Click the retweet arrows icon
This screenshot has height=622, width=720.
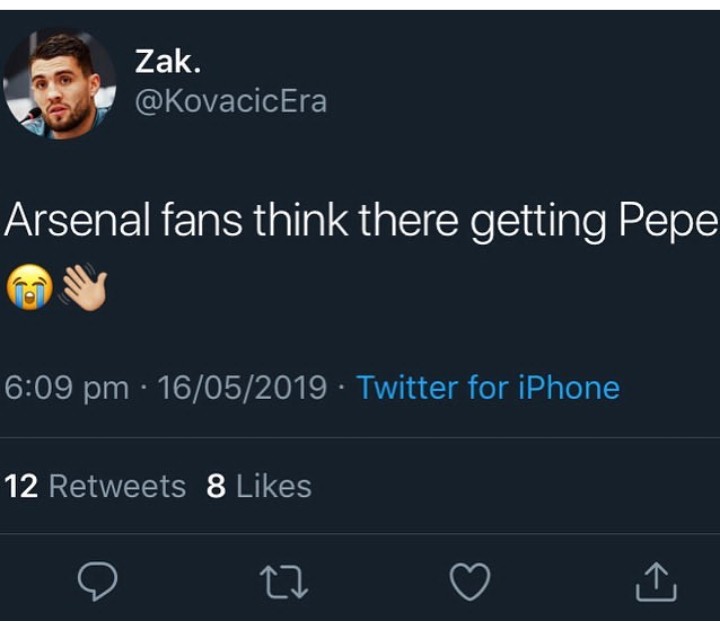tap(284, 582)
